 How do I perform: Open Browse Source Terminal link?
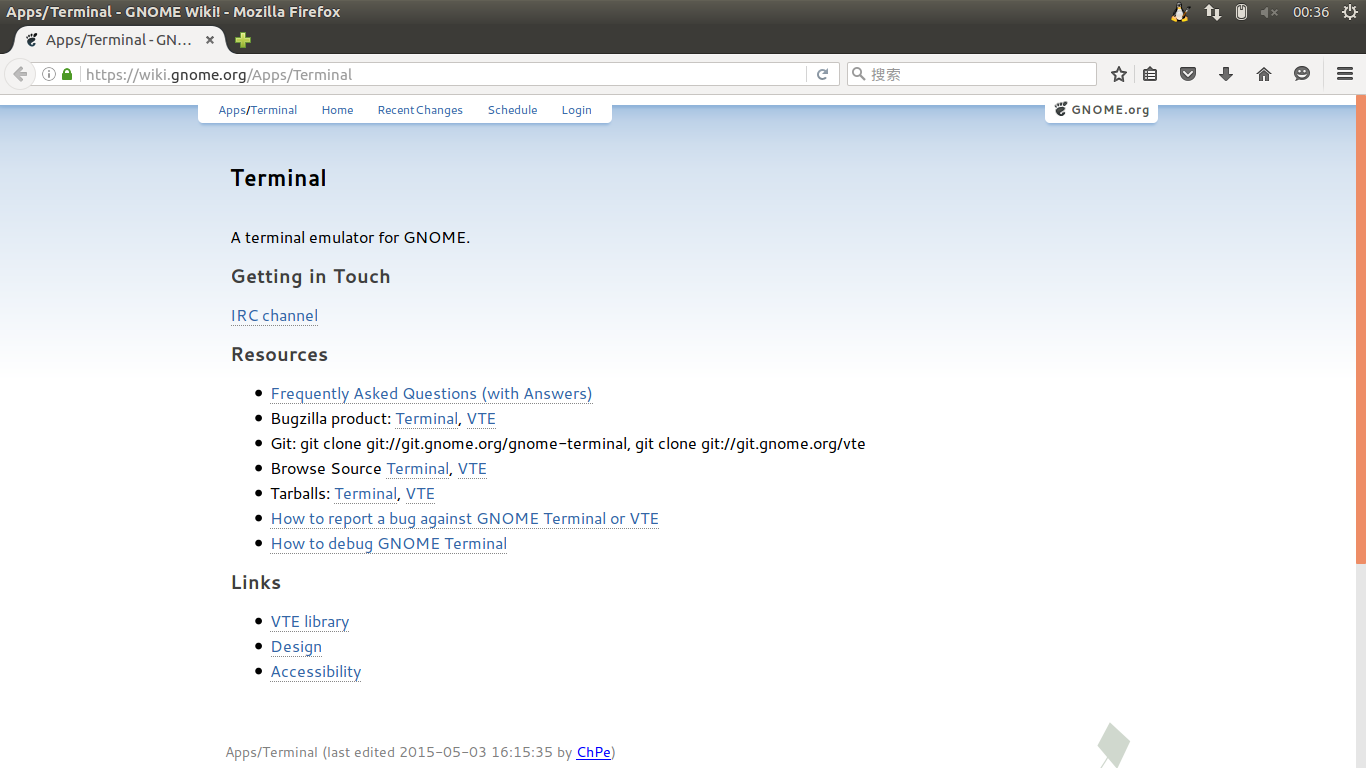417,469
